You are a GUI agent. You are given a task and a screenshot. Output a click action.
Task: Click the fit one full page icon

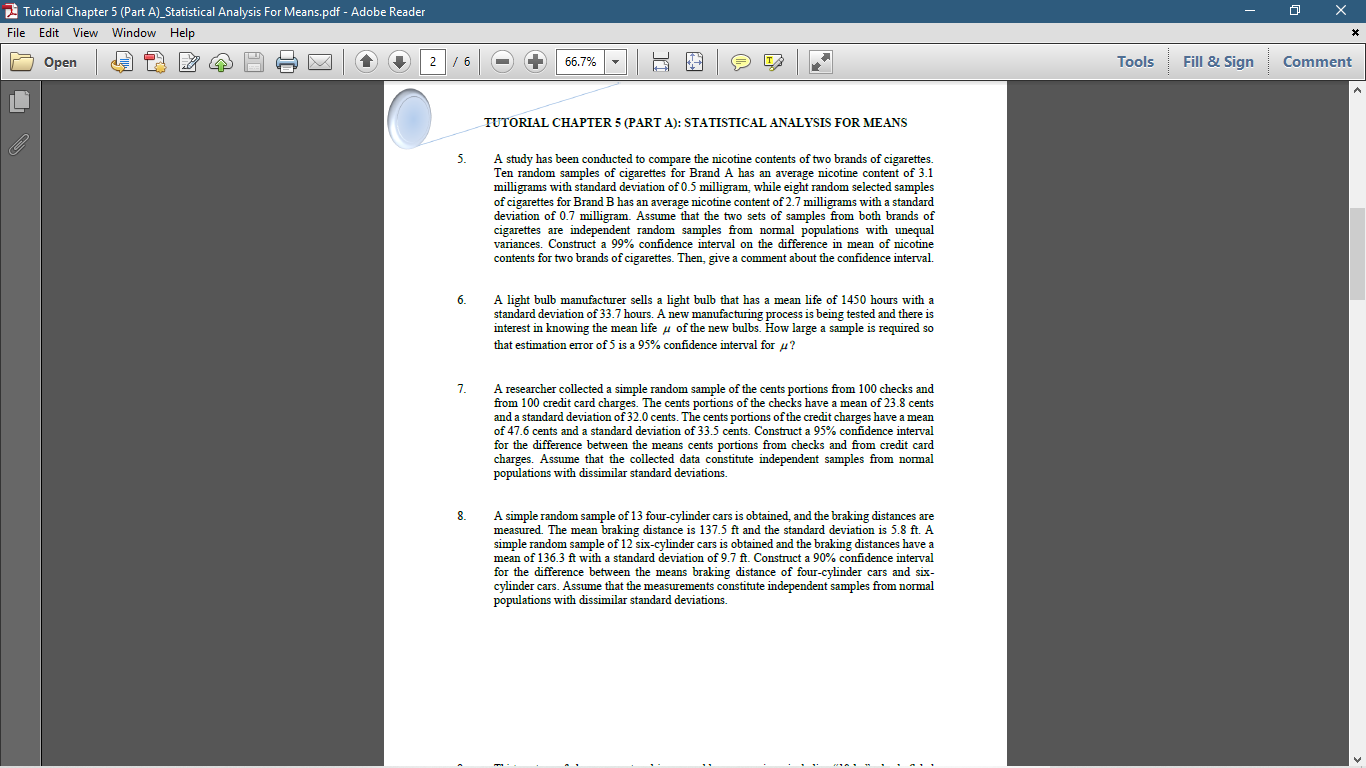tap(694, 62)
